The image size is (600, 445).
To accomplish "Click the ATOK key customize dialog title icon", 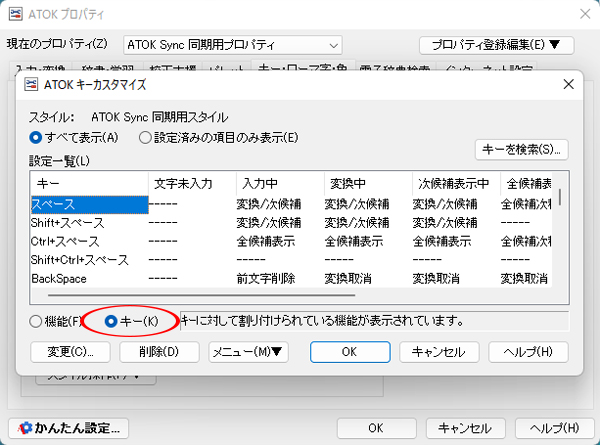I will click(31, 84).
